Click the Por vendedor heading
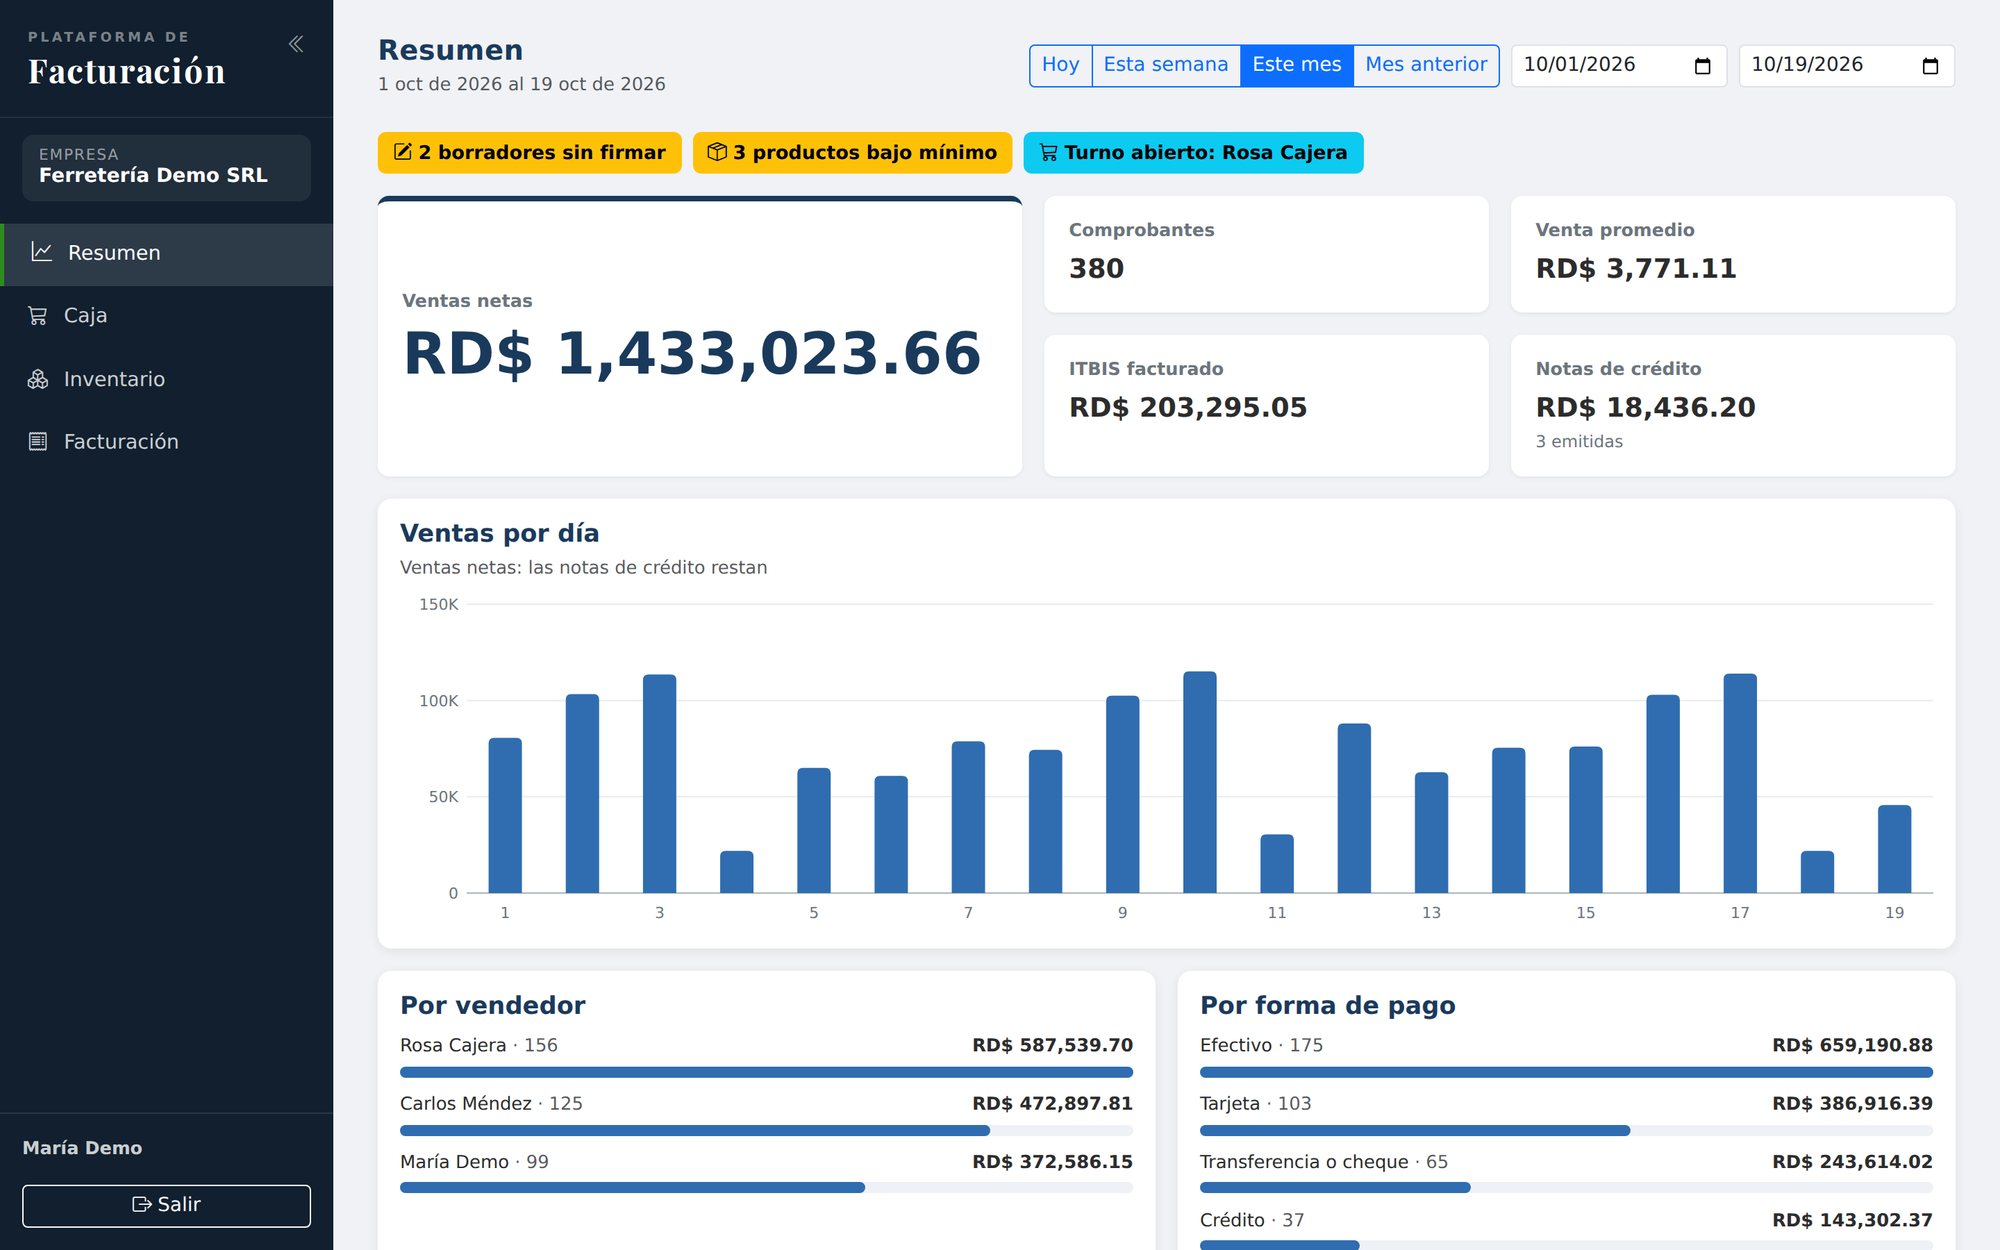Image resolution: width=2000 pixels, height=1250 pixels. click(x=492, y=1005)
